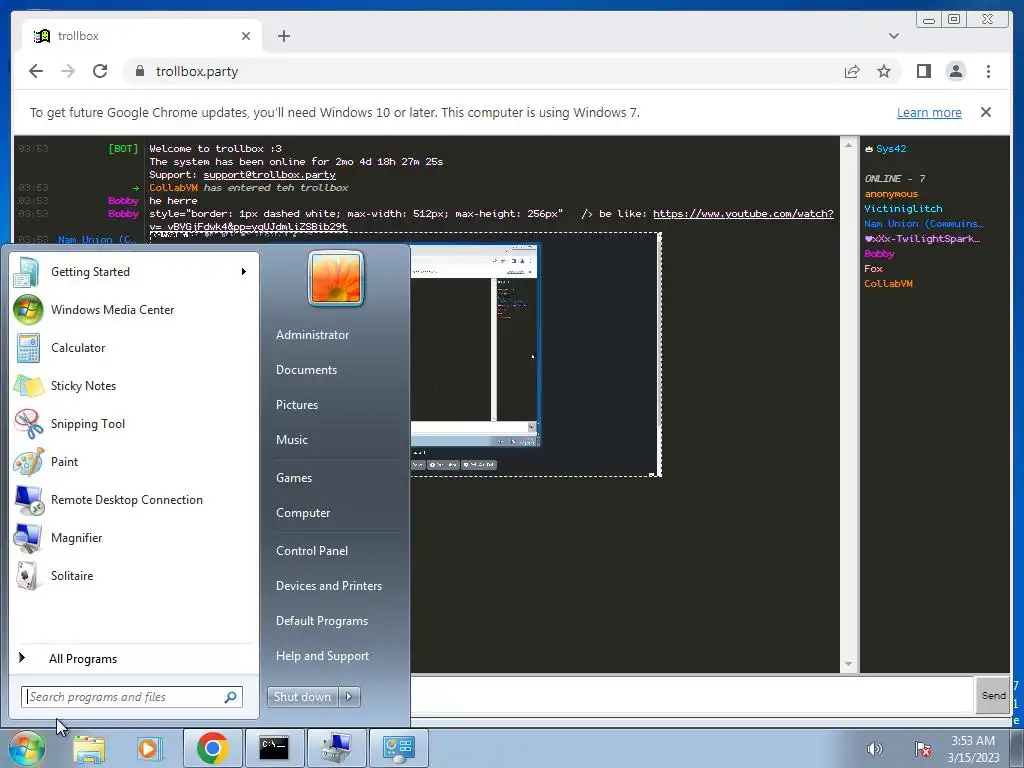Click the Remote Desktop Connection icon
This screenshot has width=1024, height=768.
[x=29, y=500]
